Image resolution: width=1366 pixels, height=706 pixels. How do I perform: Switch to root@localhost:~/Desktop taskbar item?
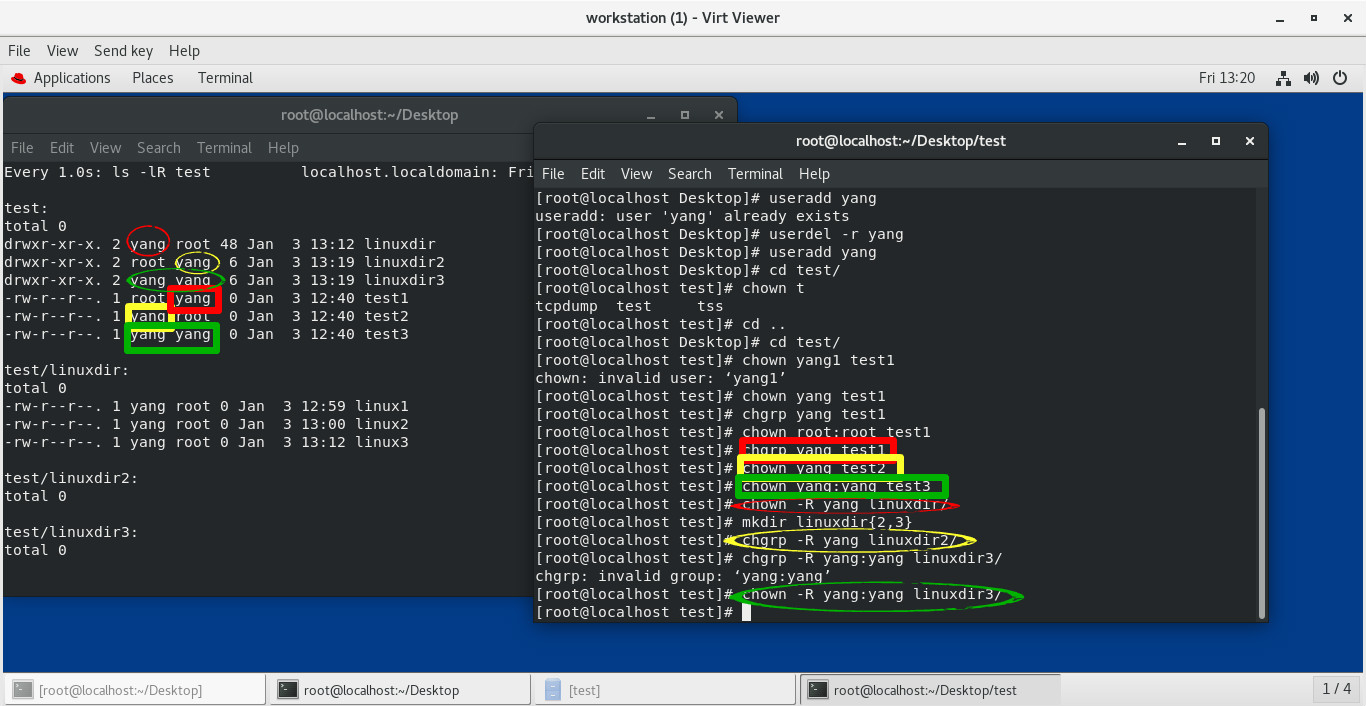pos(398,690)
